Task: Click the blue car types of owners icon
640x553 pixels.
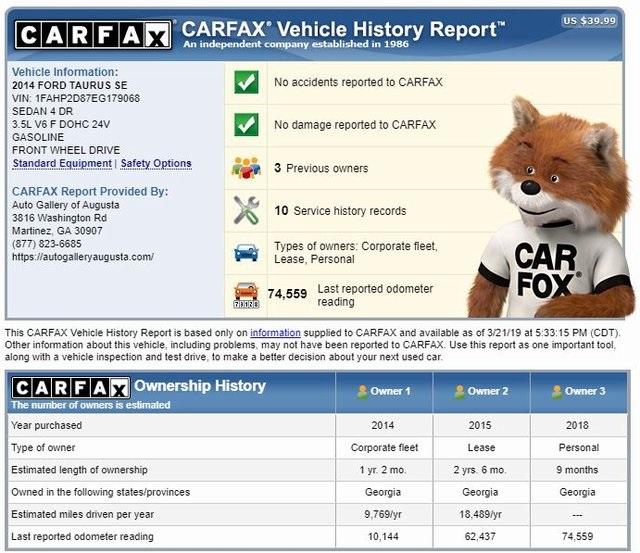Action: click(x=246, y=253)
